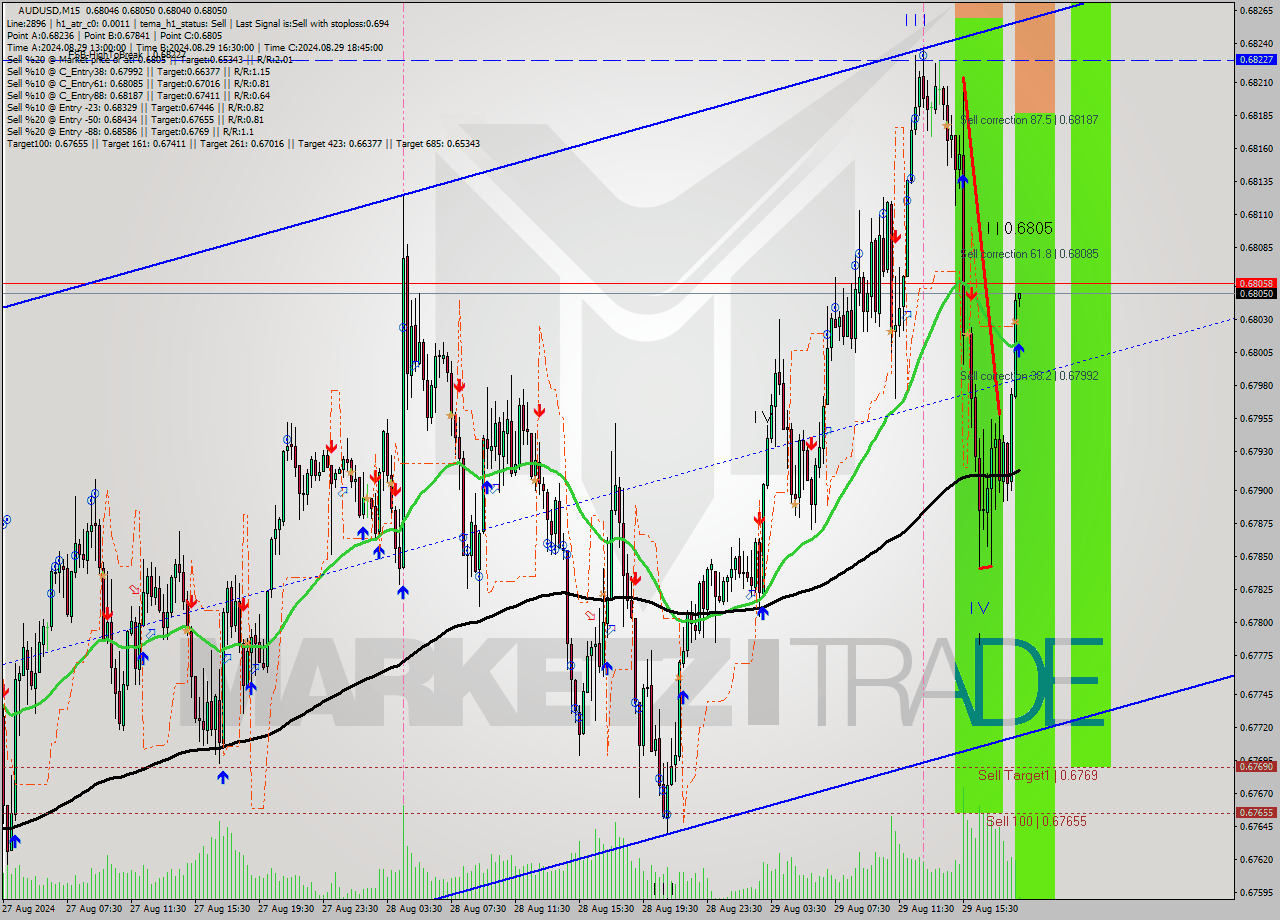Click 'Sell %10 @ C_Entry61: 0.68085' line
Screen dimensions: 1280x920
coord(138,83)
